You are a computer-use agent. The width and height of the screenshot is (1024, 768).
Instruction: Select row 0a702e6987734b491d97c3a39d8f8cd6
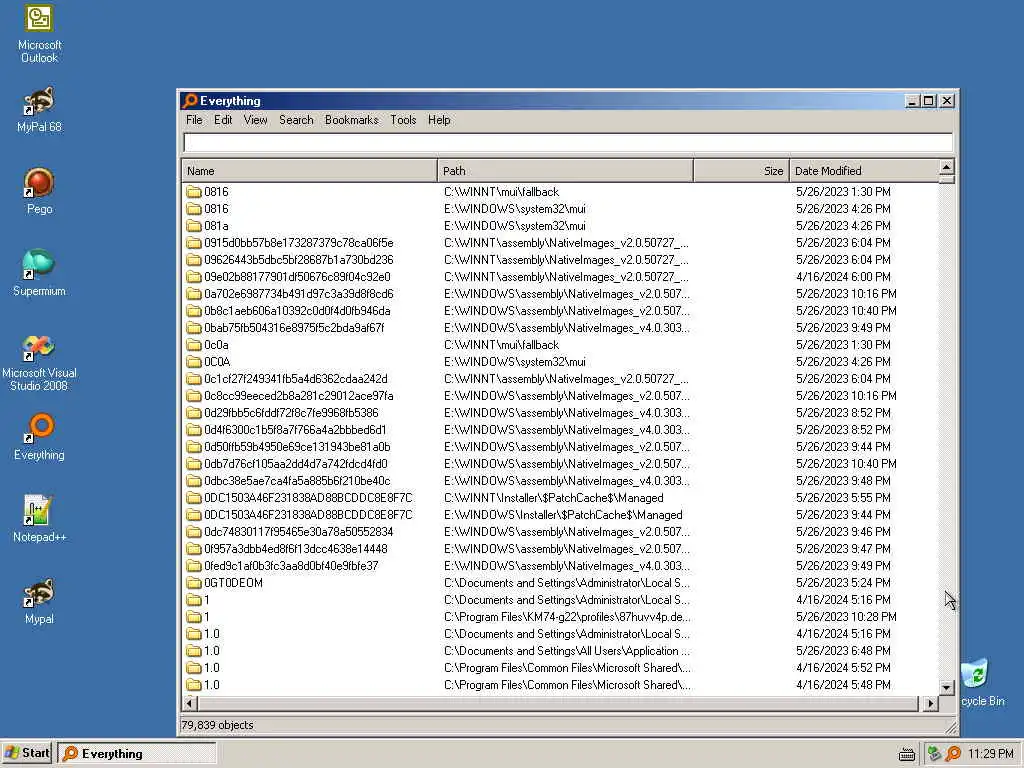(560, 294)
